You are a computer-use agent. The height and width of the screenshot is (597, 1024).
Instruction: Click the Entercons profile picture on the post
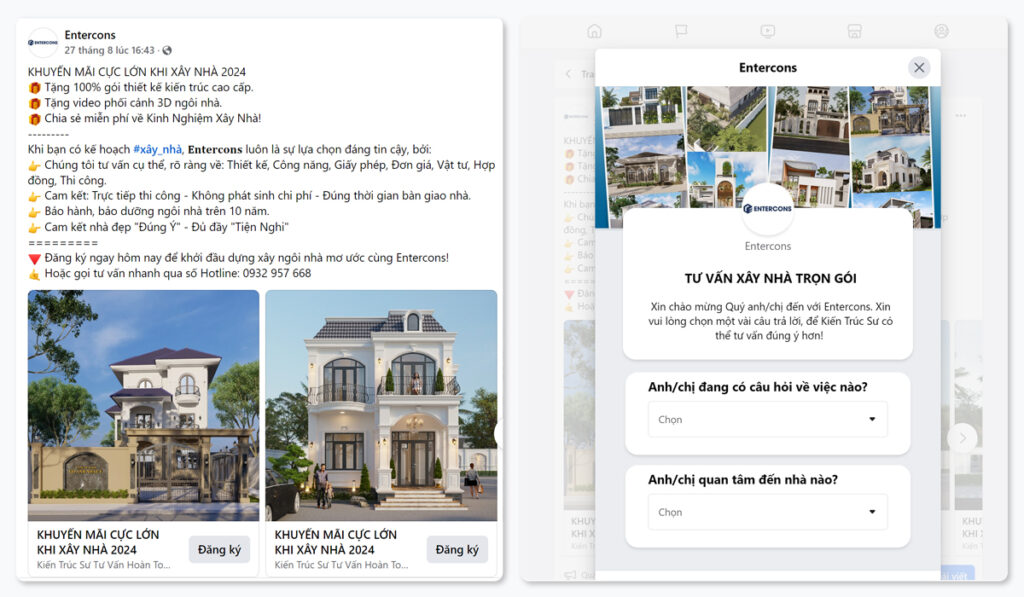(43, 42)
